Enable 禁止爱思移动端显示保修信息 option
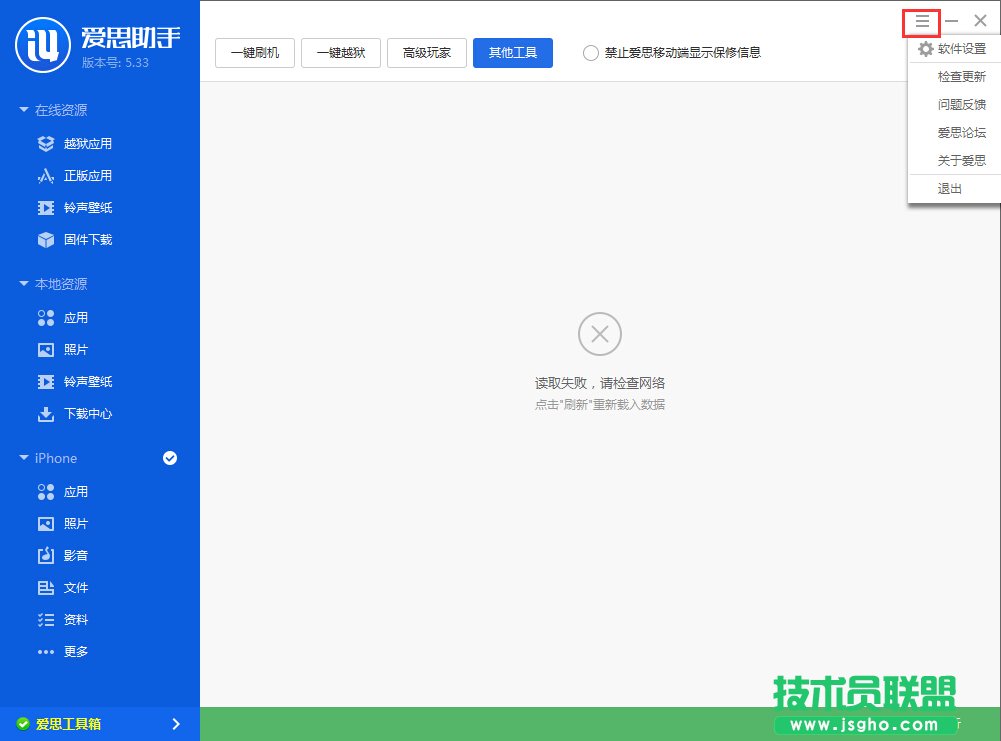This screenshot has height=741, width=1001. coord(590,53)
